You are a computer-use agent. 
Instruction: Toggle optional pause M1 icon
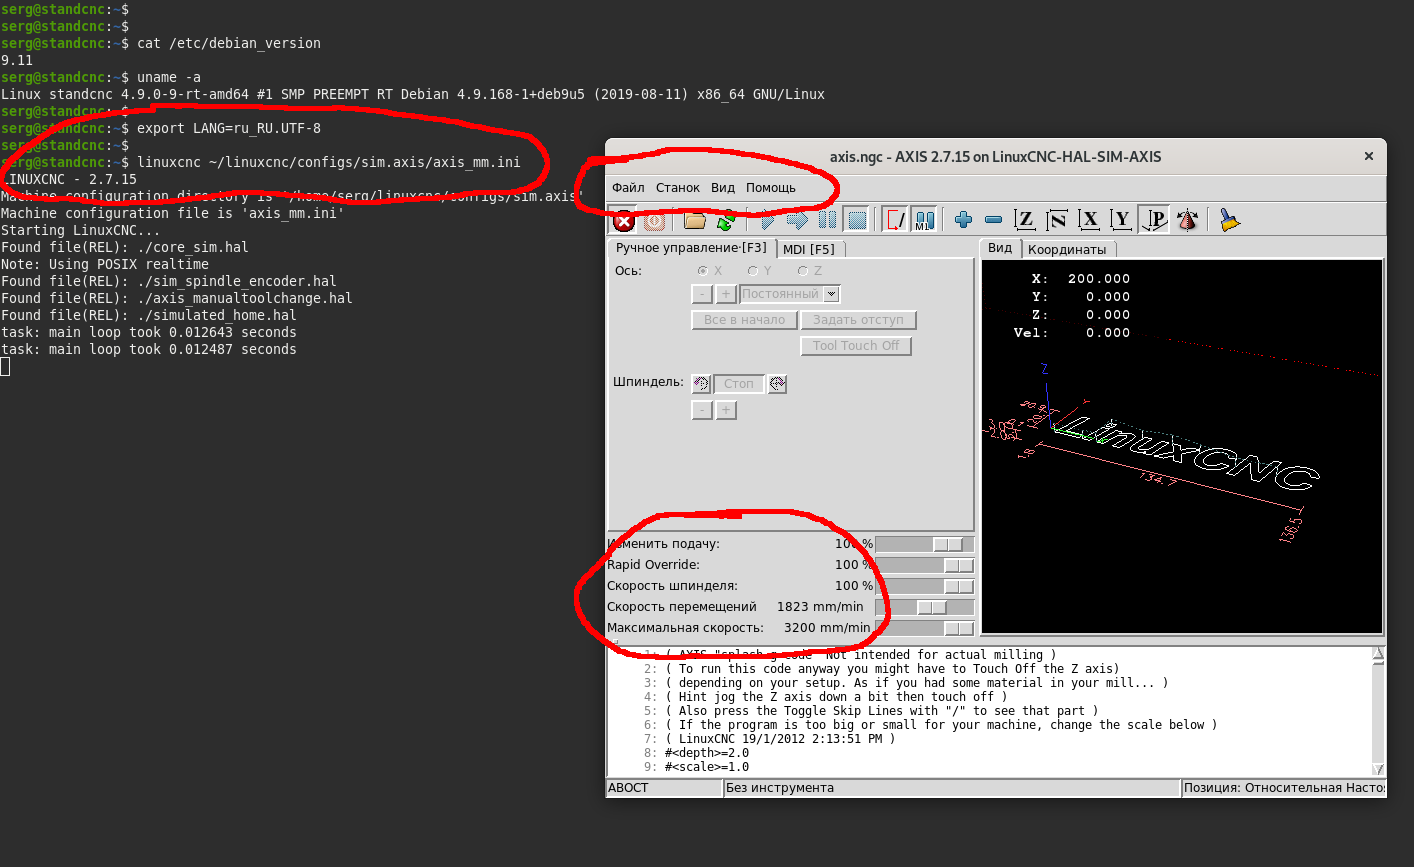pyautogui.click(x=925, y=220)
